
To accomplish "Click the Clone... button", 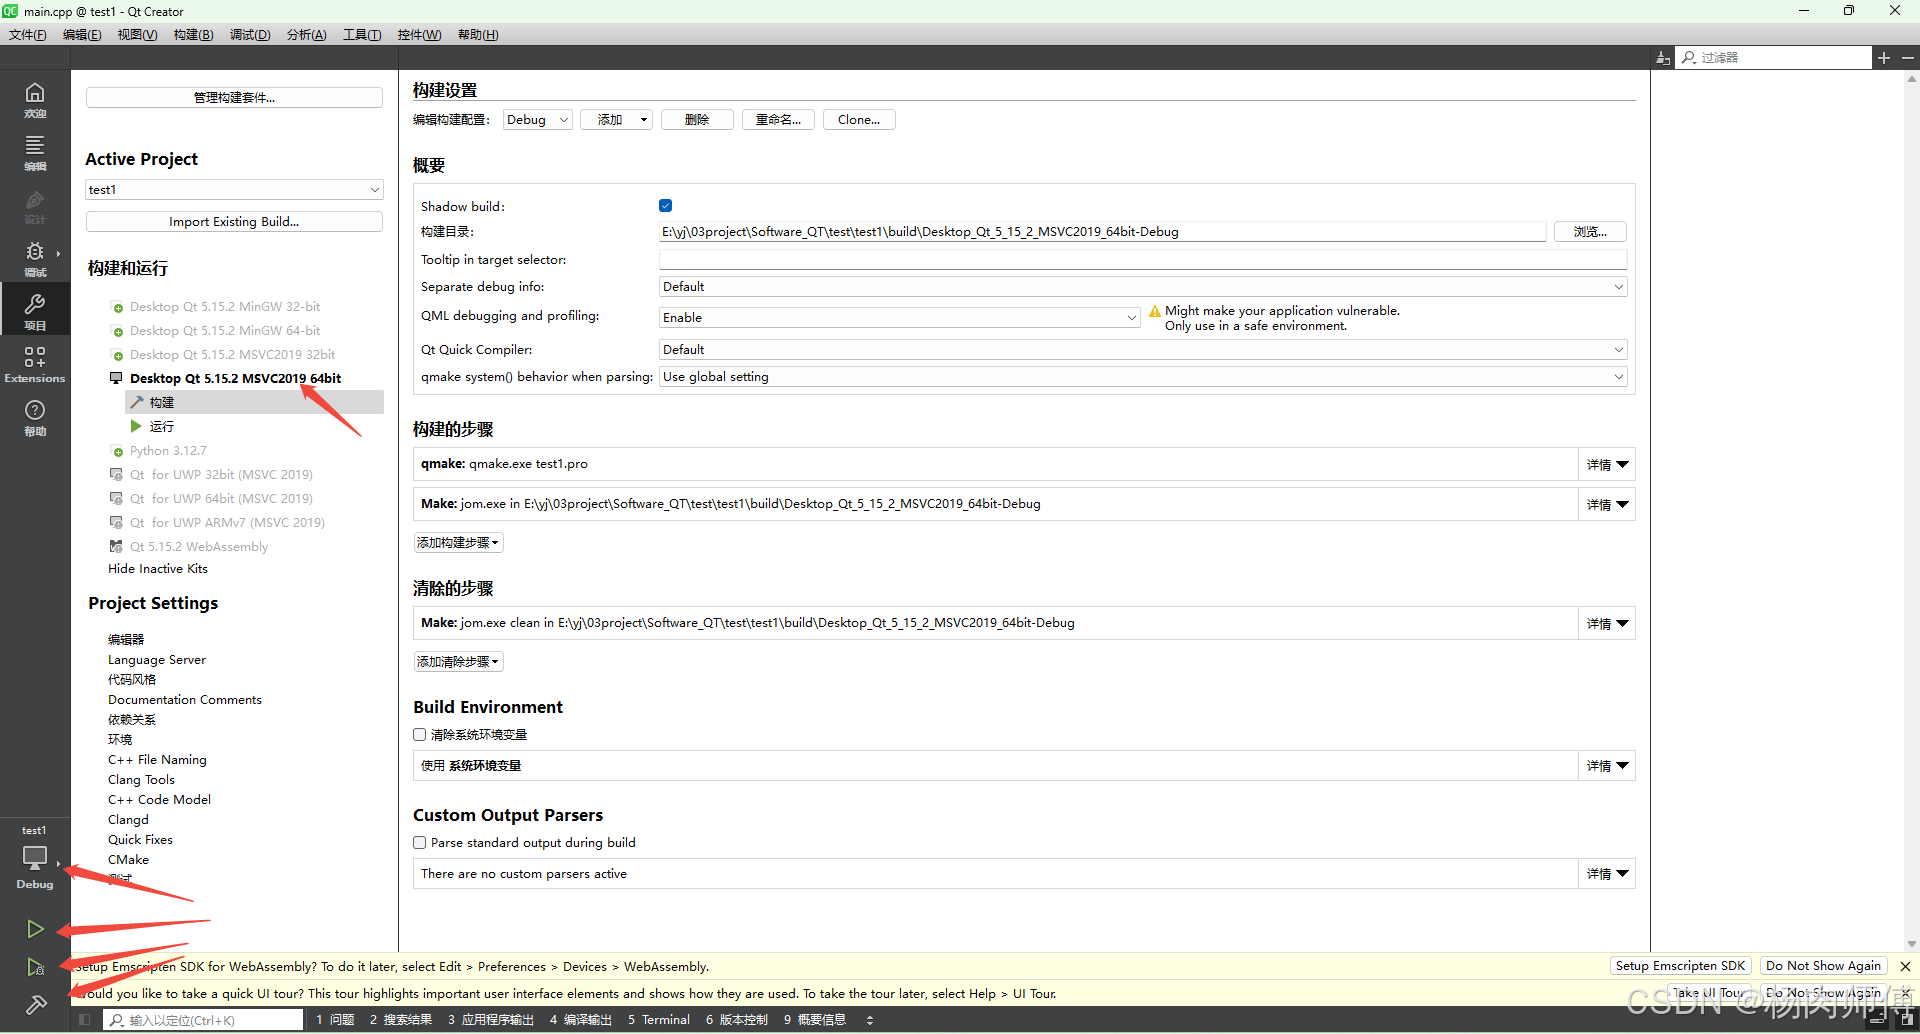I will click(859, 120).
